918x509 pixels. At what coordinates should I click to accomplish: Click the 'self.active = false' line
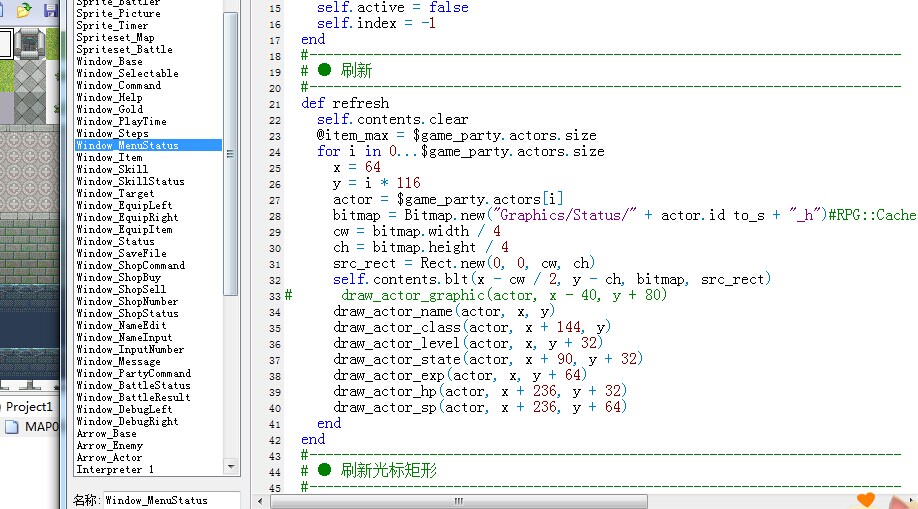point(392,8)
